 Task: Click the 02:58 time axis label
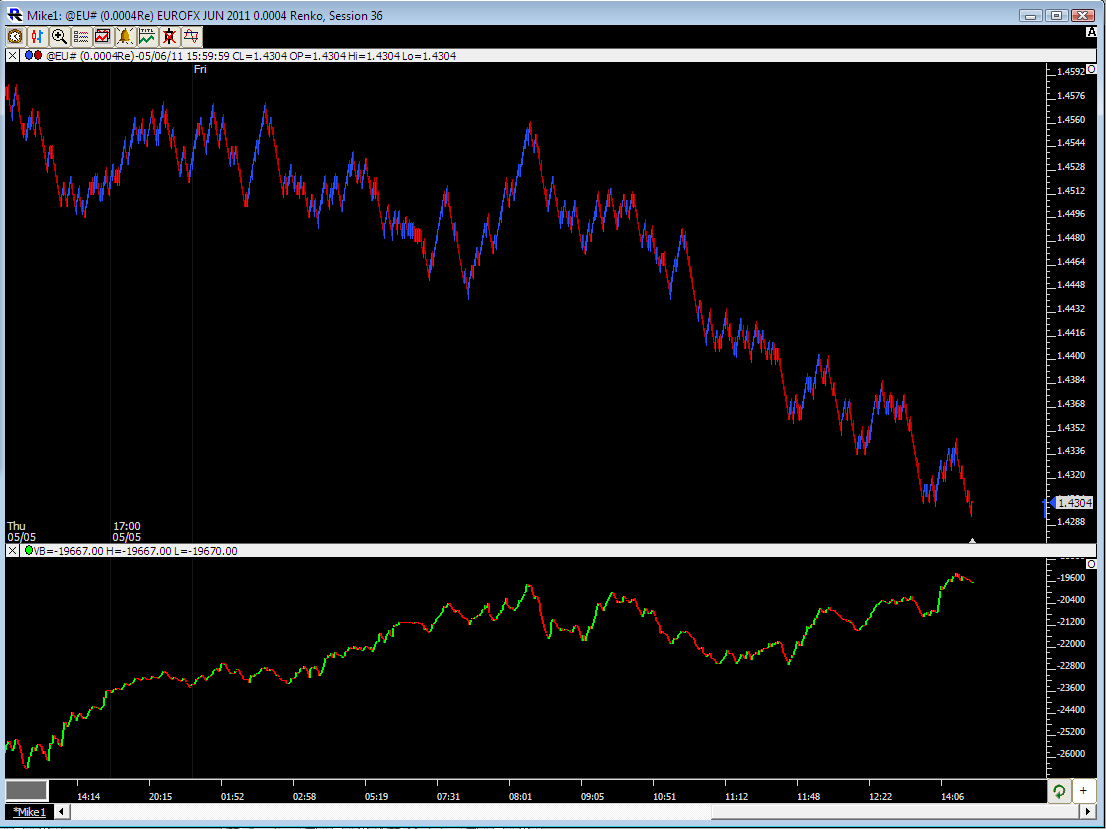[x=304, y=797]
